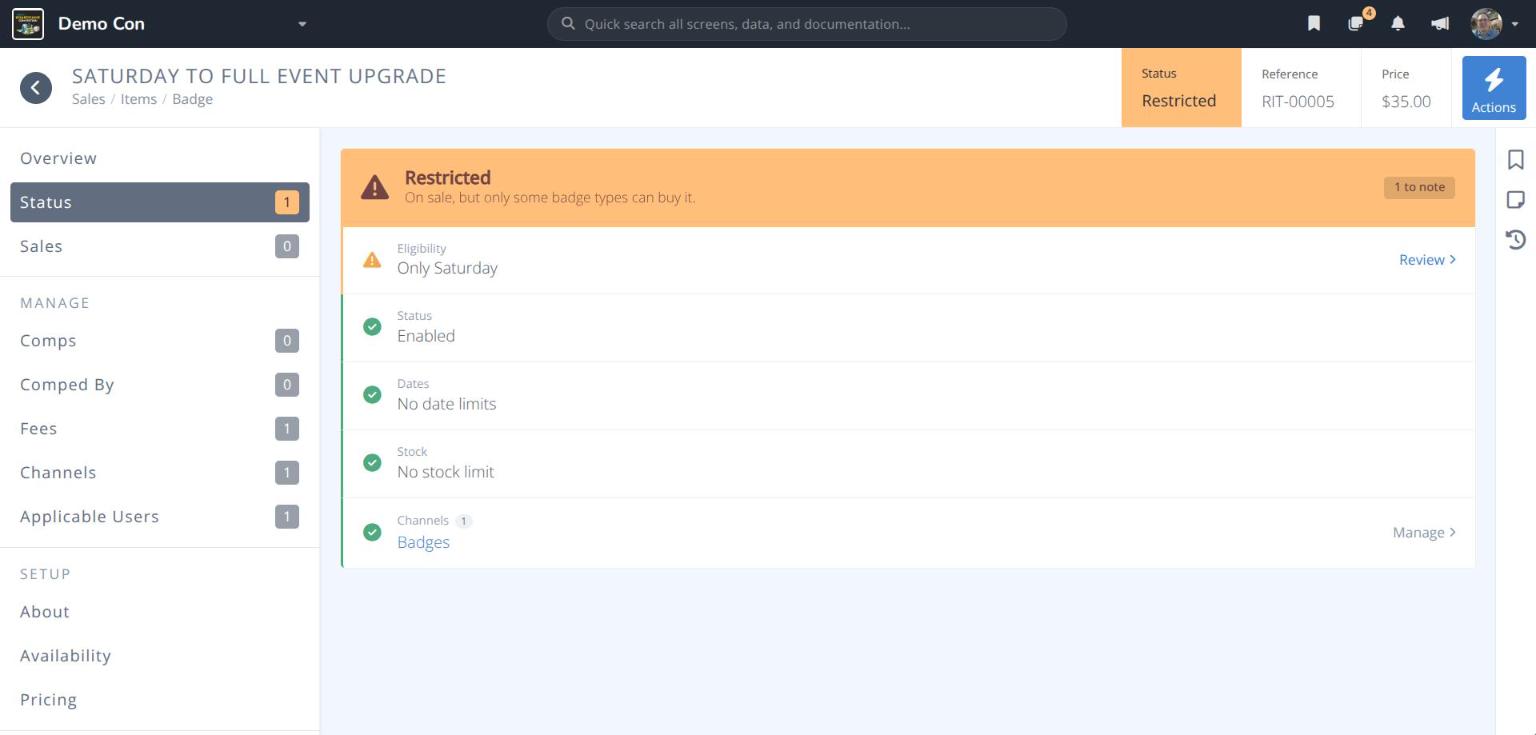Select Status in sidebar
The image size is (1536, 735).
160,202
